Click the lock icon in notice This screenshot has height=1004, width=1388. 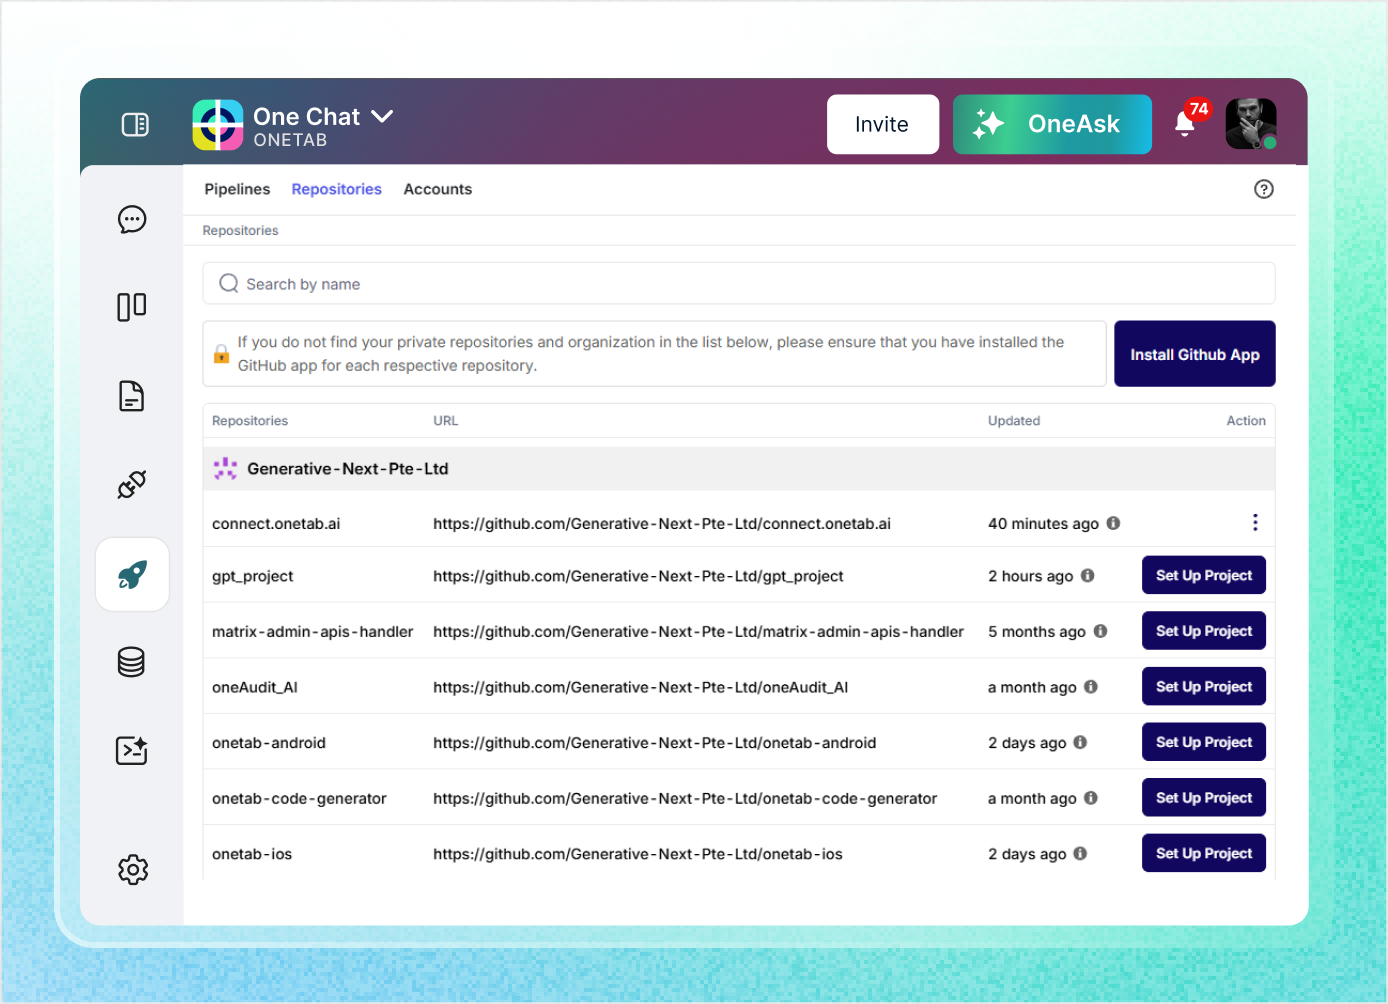coord(221,354)
